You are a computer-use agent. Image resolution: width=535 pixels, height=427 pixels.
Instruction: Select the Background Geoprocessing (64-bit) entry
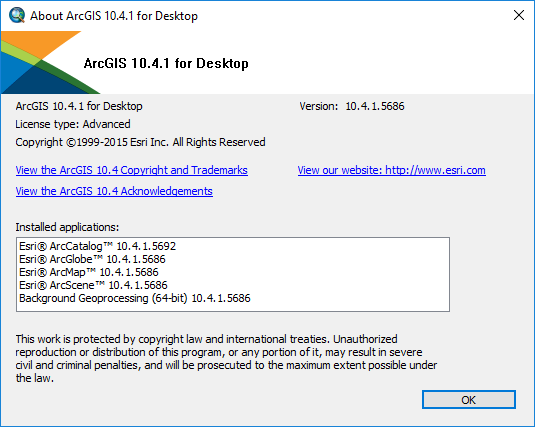[134, 298]
